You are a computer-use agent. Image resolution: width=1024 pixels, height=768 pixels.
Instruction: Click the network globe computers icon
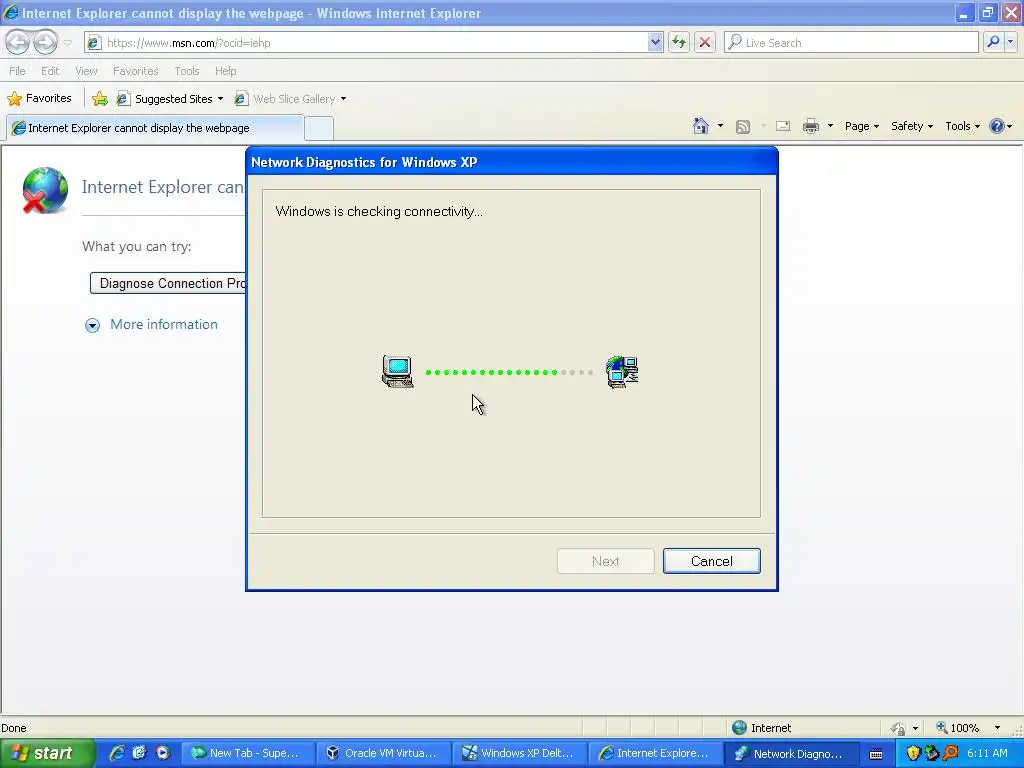(622, 372)
